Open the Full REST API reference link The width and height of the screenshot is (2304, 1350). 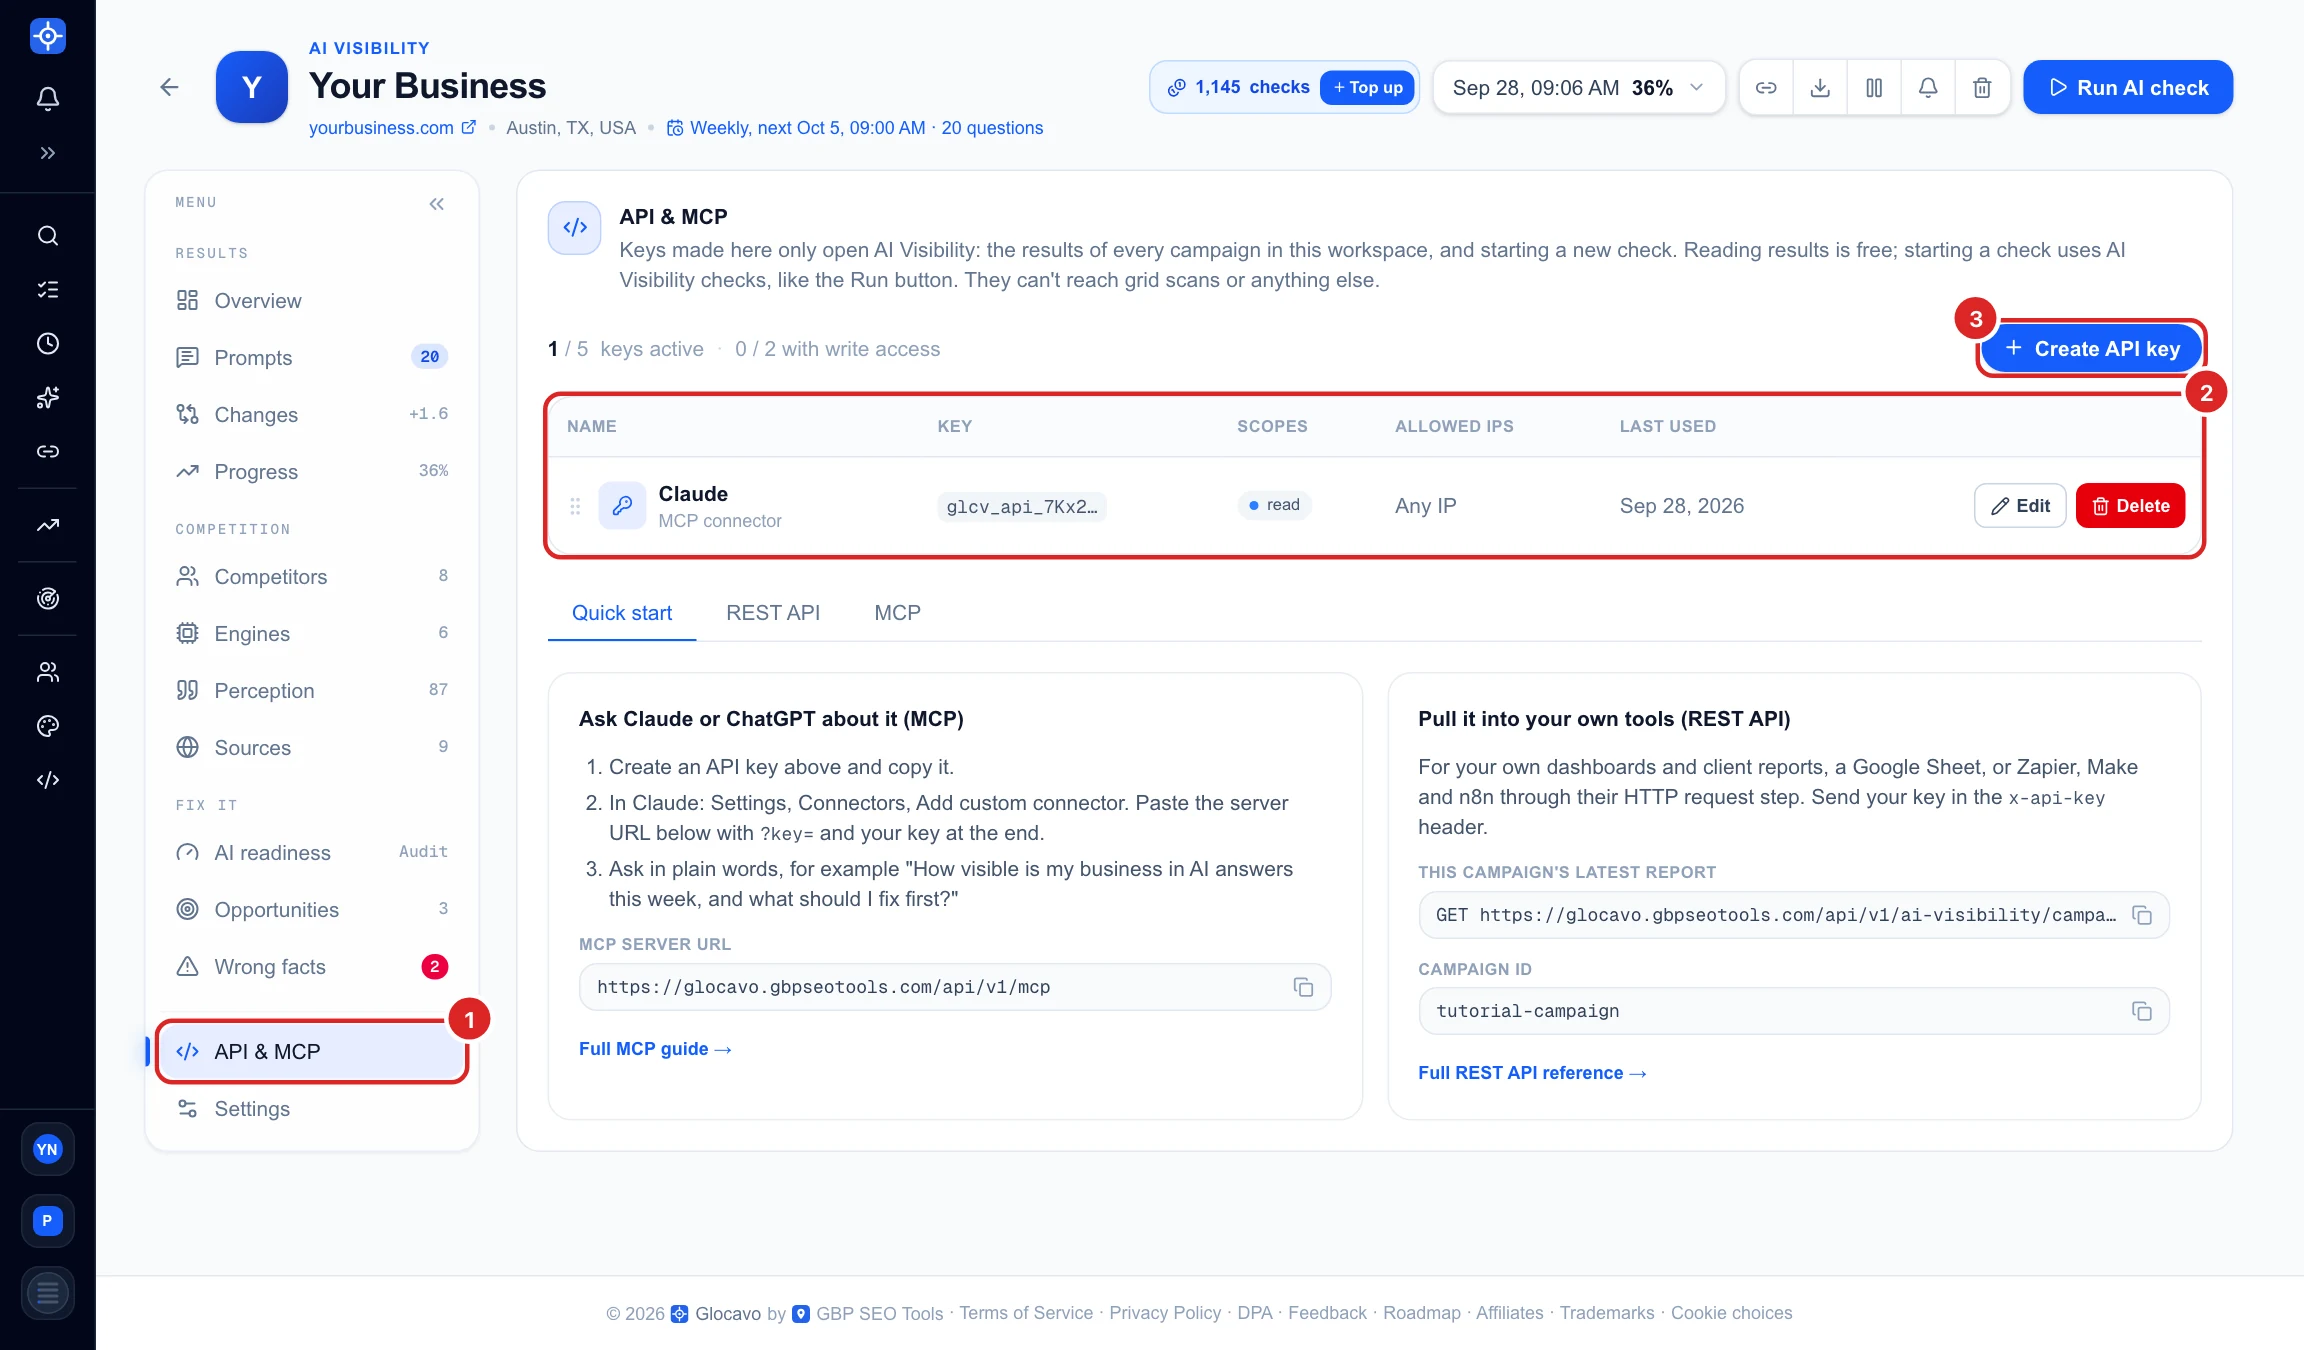click(1532, 1073)
